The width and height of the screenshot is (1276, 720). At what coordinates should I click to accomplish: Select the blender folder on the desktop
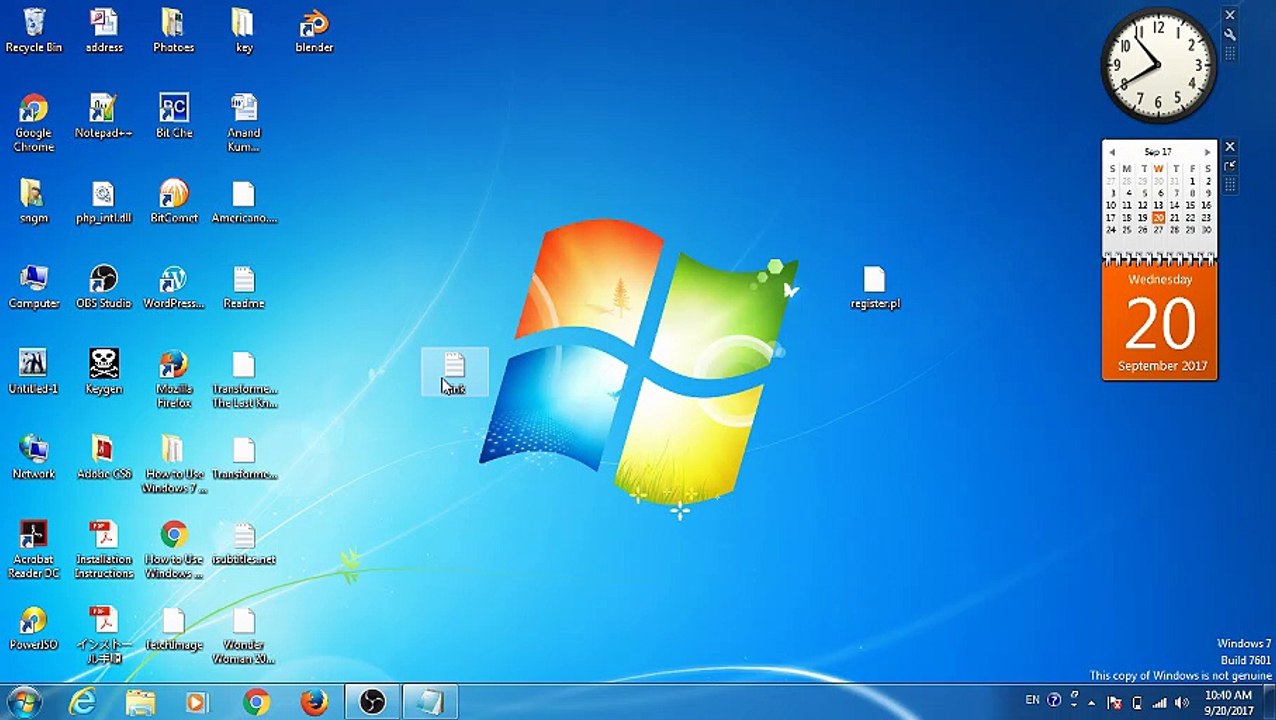pyautogui.click(x=314, y=30)
